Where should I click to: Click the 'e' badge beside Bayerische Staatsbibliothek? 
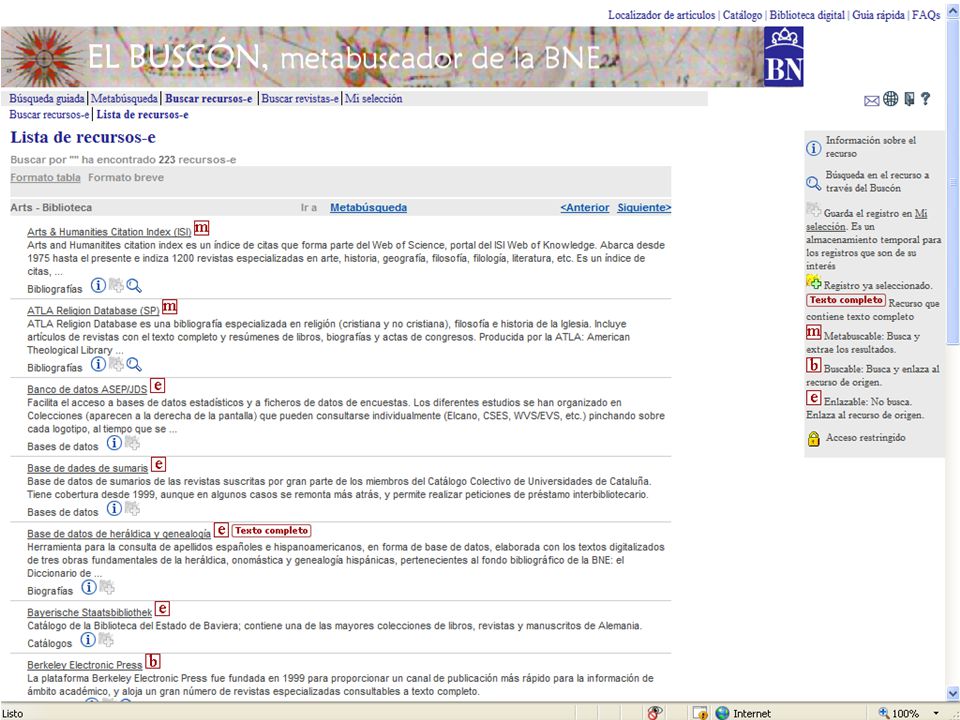point(162,609)
